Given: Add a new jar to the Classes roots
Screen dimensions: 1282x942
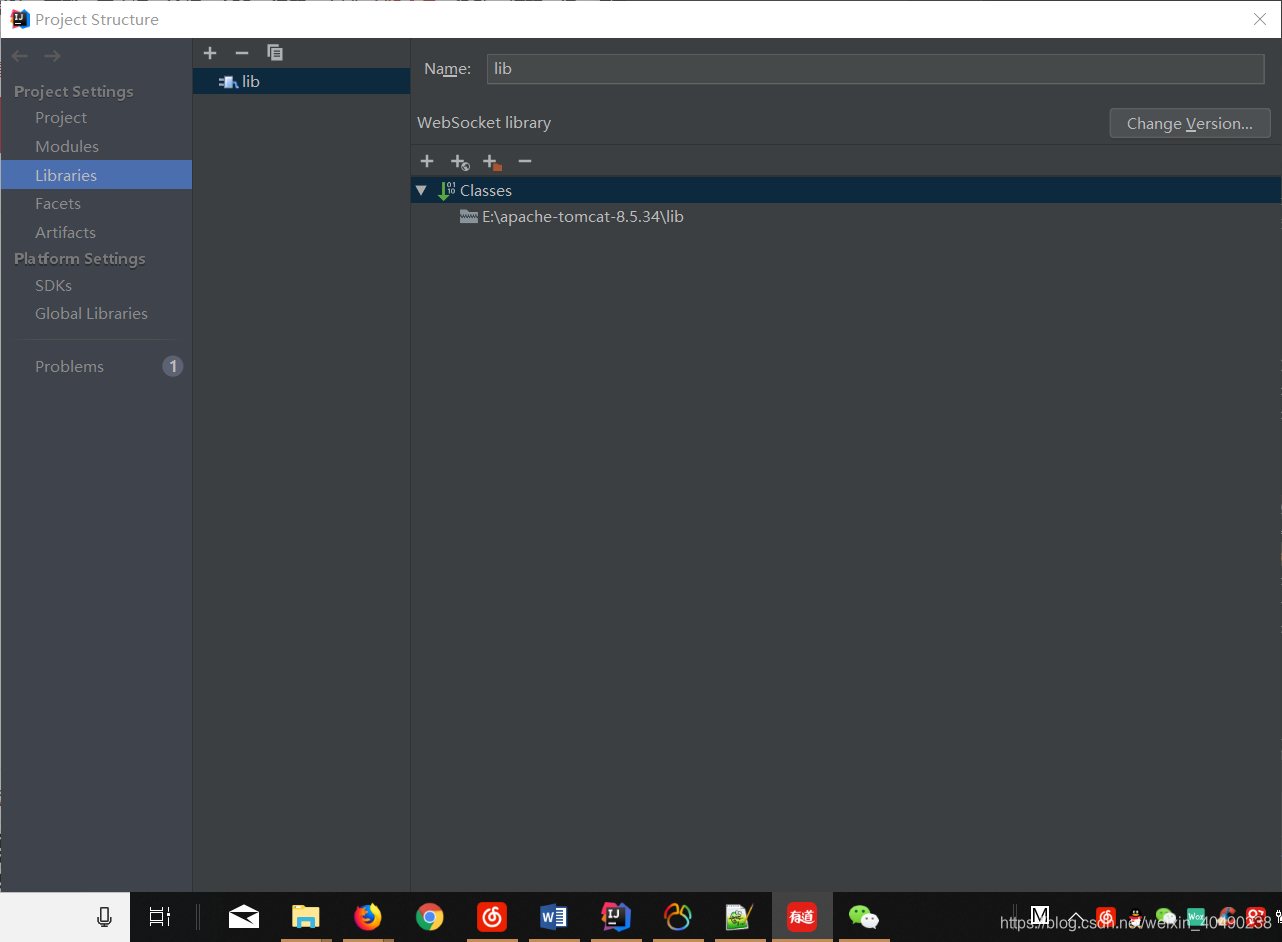Looking at the screenshot, I should (427, 161).
